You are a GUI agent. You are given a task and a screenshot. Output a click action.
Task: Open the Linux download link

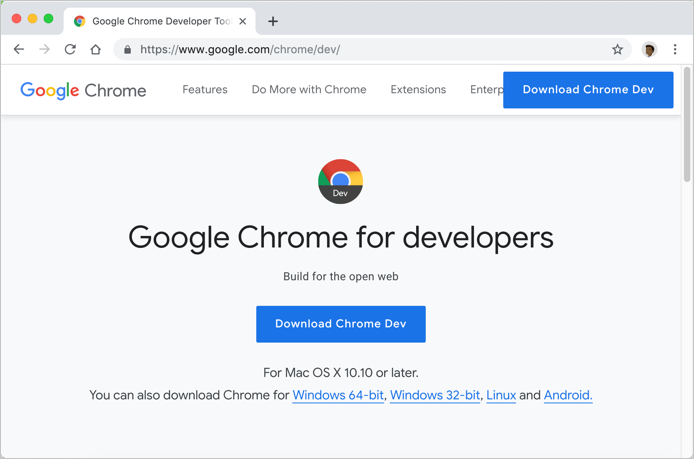(501, 395)
